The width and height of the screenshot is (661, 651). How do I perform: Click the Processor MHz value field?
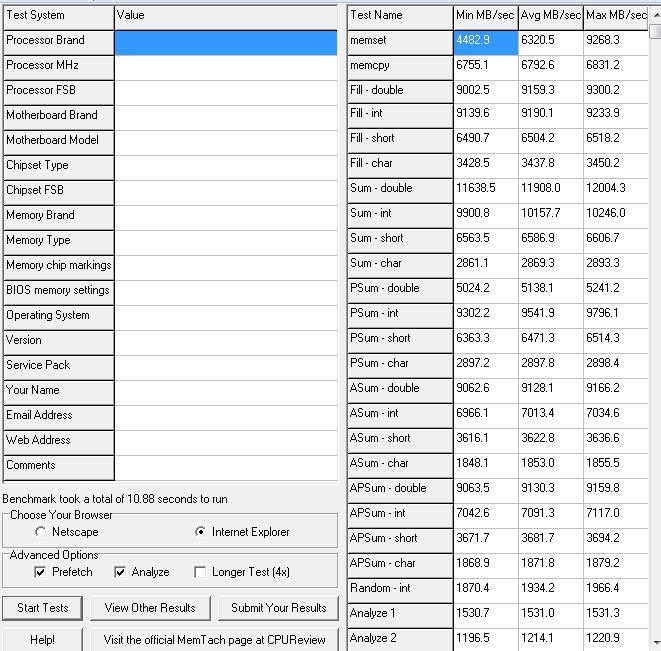[226, 68]
